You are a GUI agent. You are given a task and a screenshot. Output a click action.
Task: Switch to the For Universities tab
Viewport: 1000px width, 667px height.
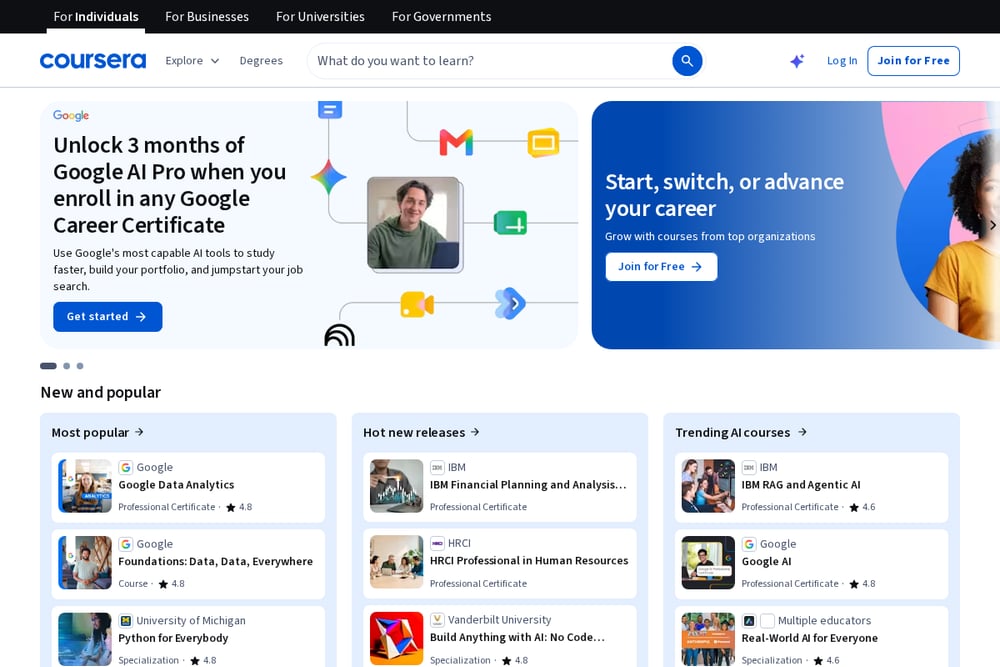(320, 17)
